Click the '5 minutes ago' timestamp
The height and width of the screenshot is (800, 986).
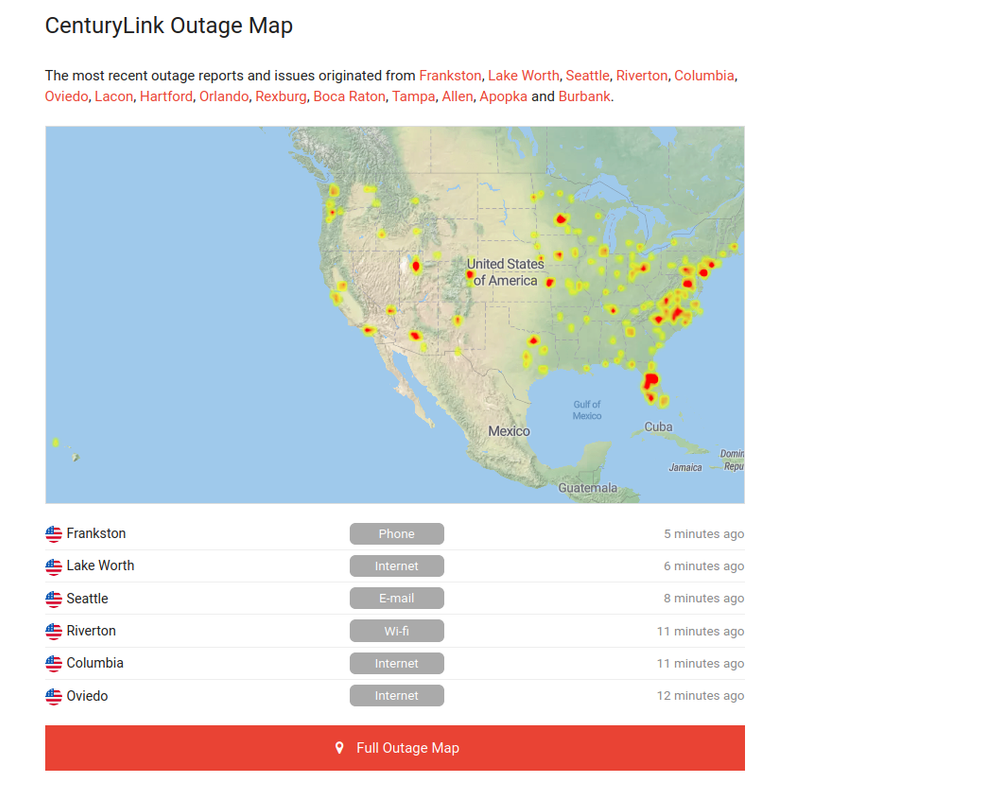[x=704, y=534]
